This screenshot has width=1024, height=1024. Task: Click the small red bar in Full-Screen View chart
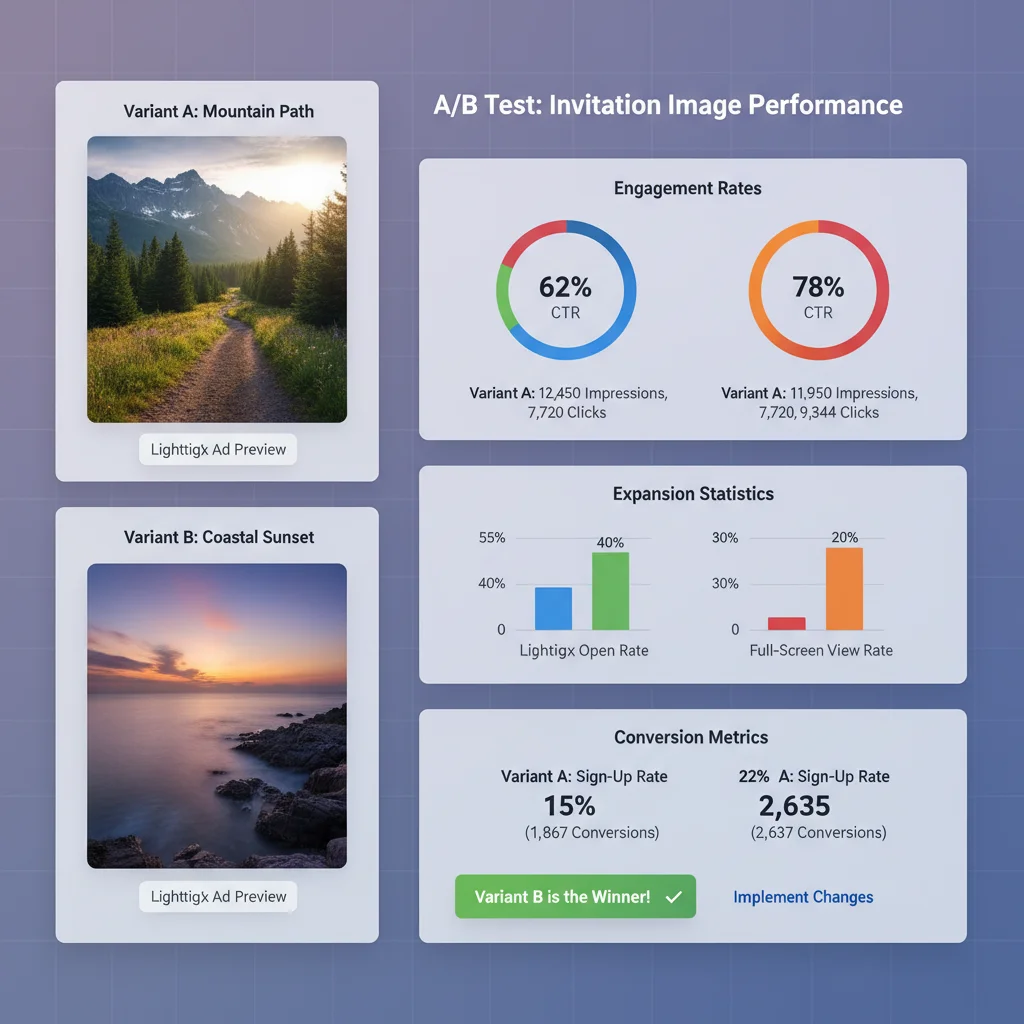[x=786, y=623]
